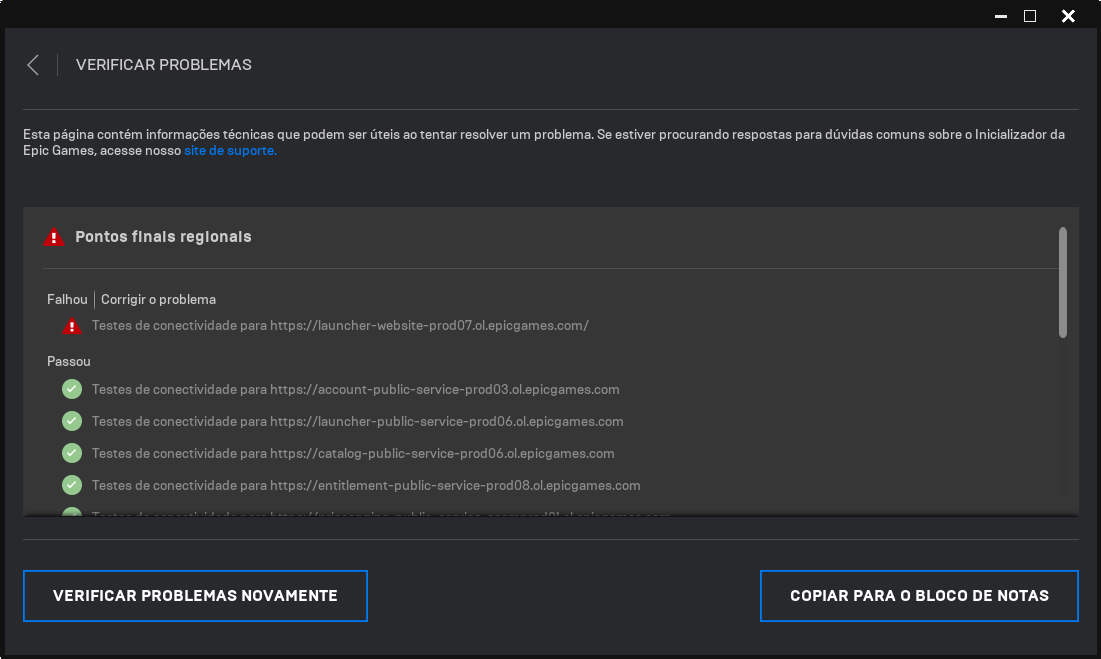The width and height of the screenshot is (1101, 659).
Task: Select the Passou status label
Action: (68, 361)
